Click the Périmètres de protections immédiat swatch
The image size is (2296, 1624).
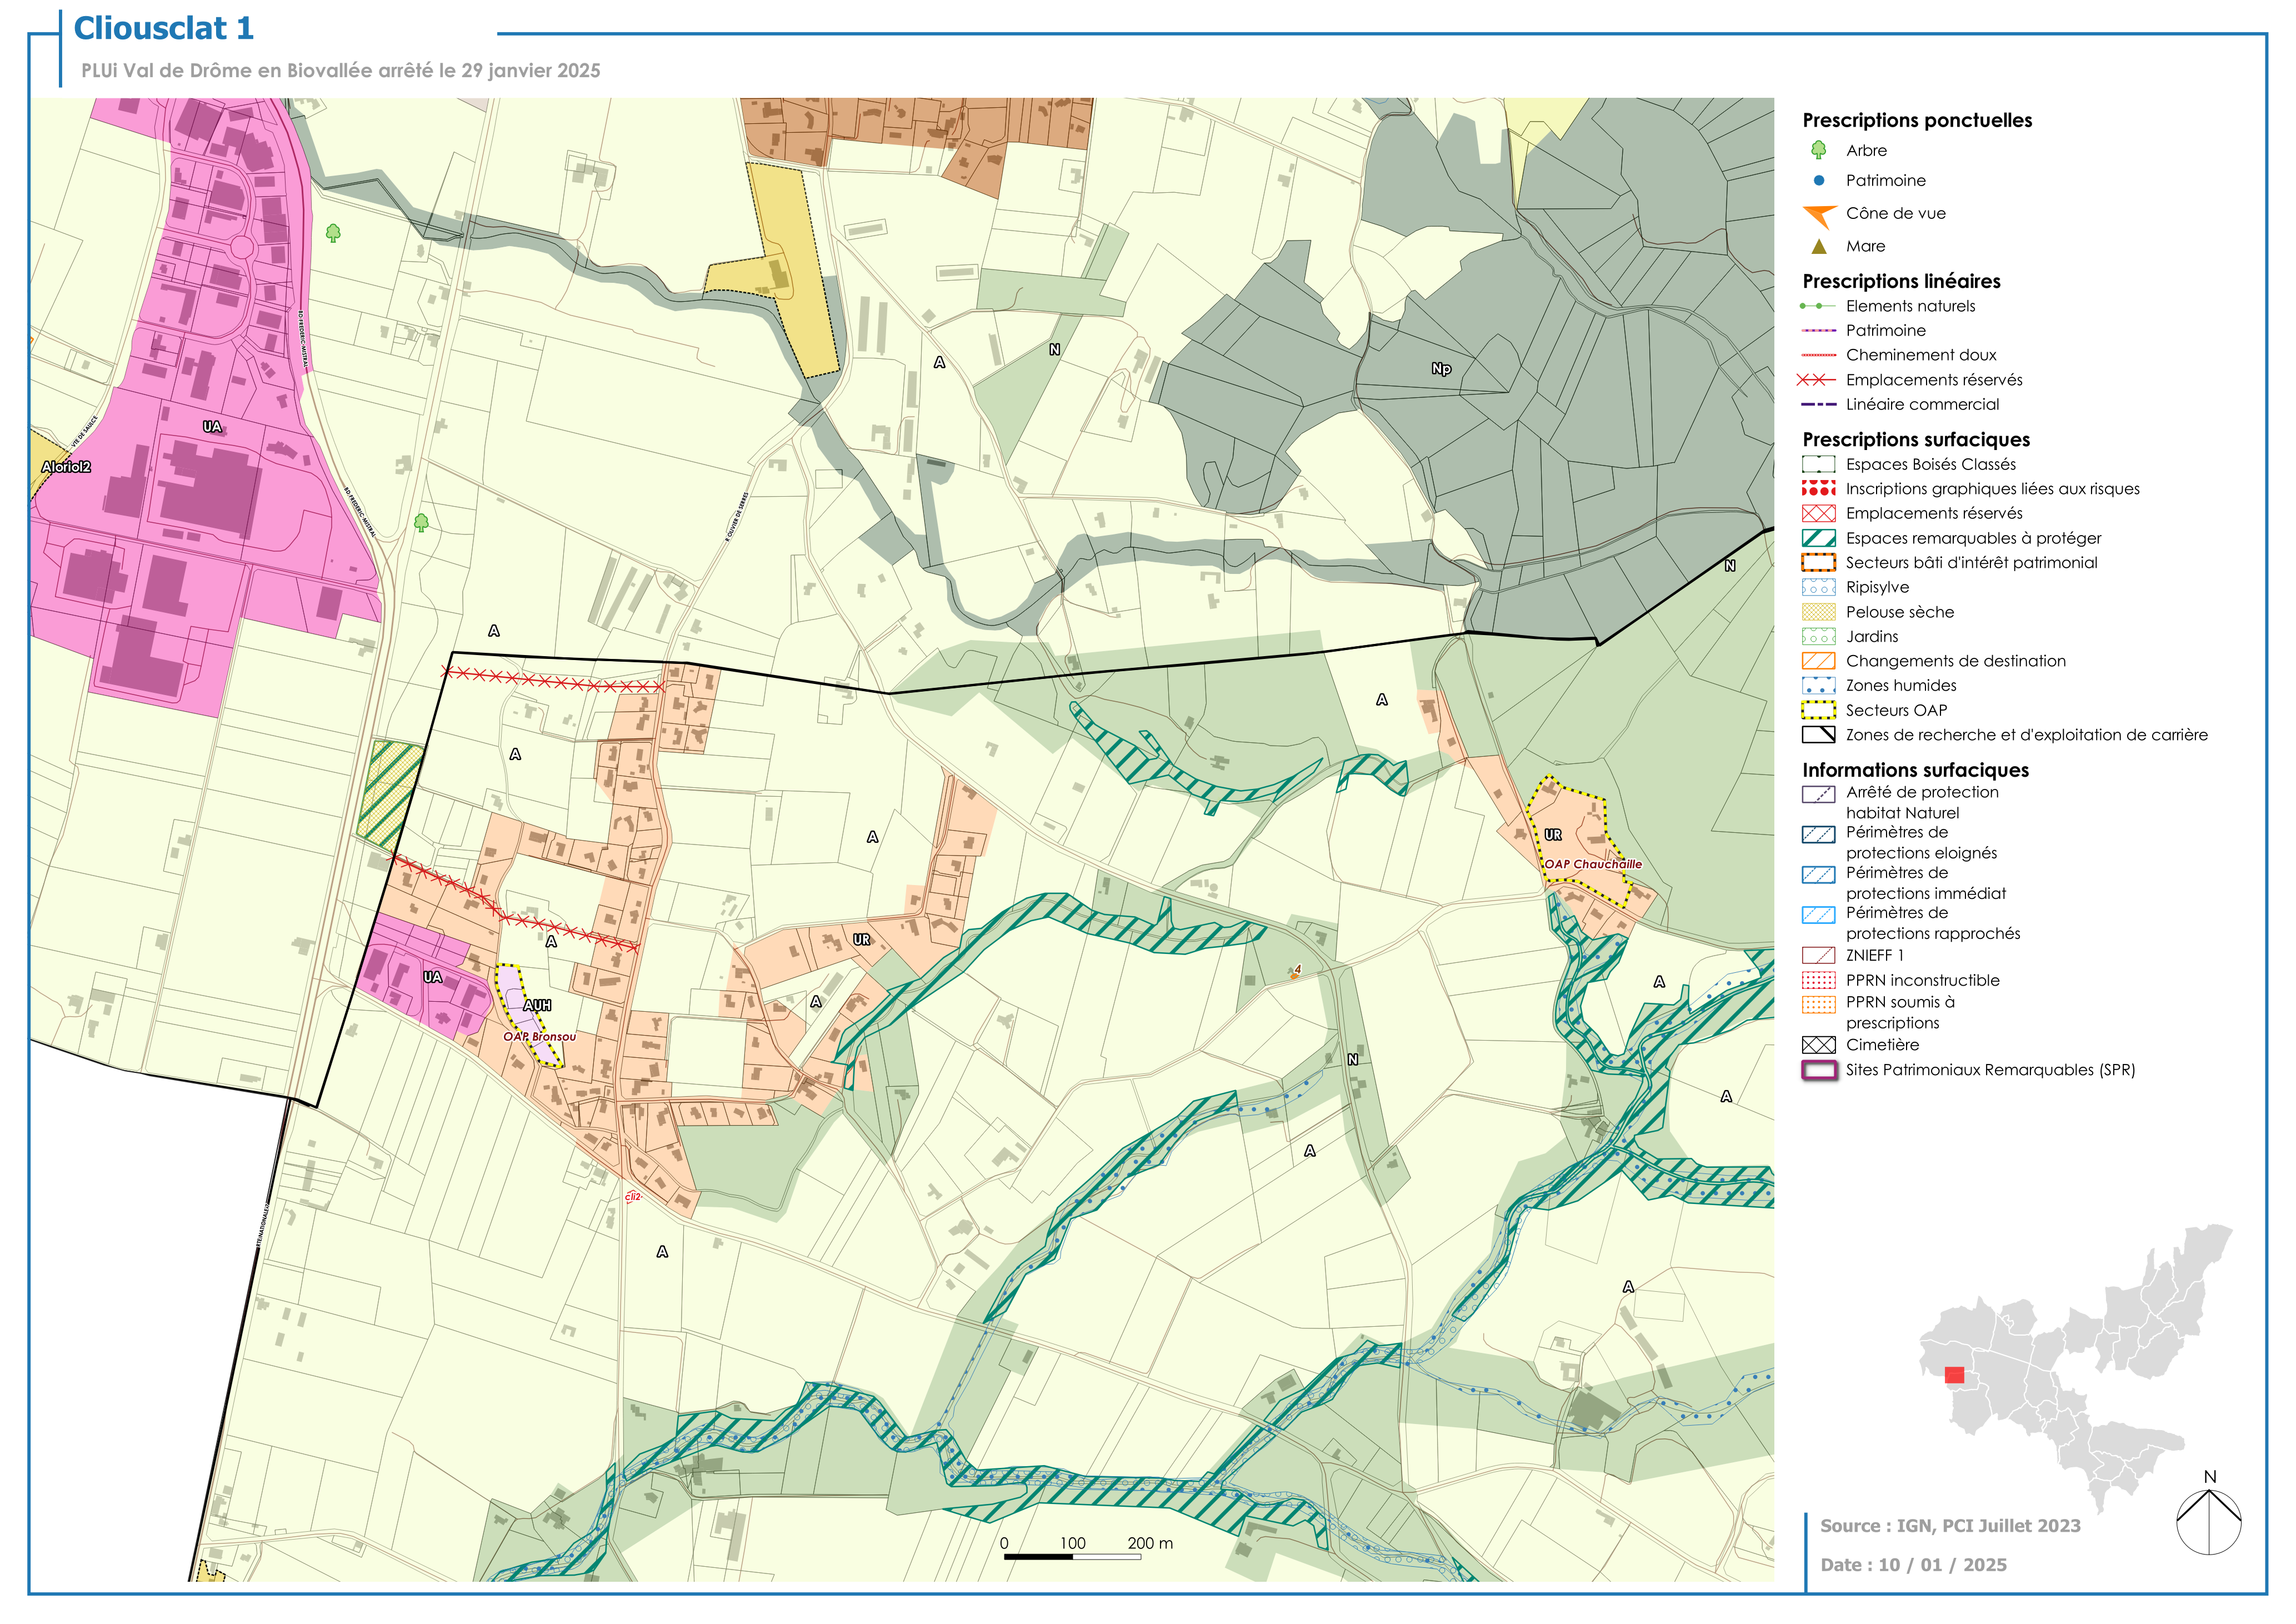1818,874
